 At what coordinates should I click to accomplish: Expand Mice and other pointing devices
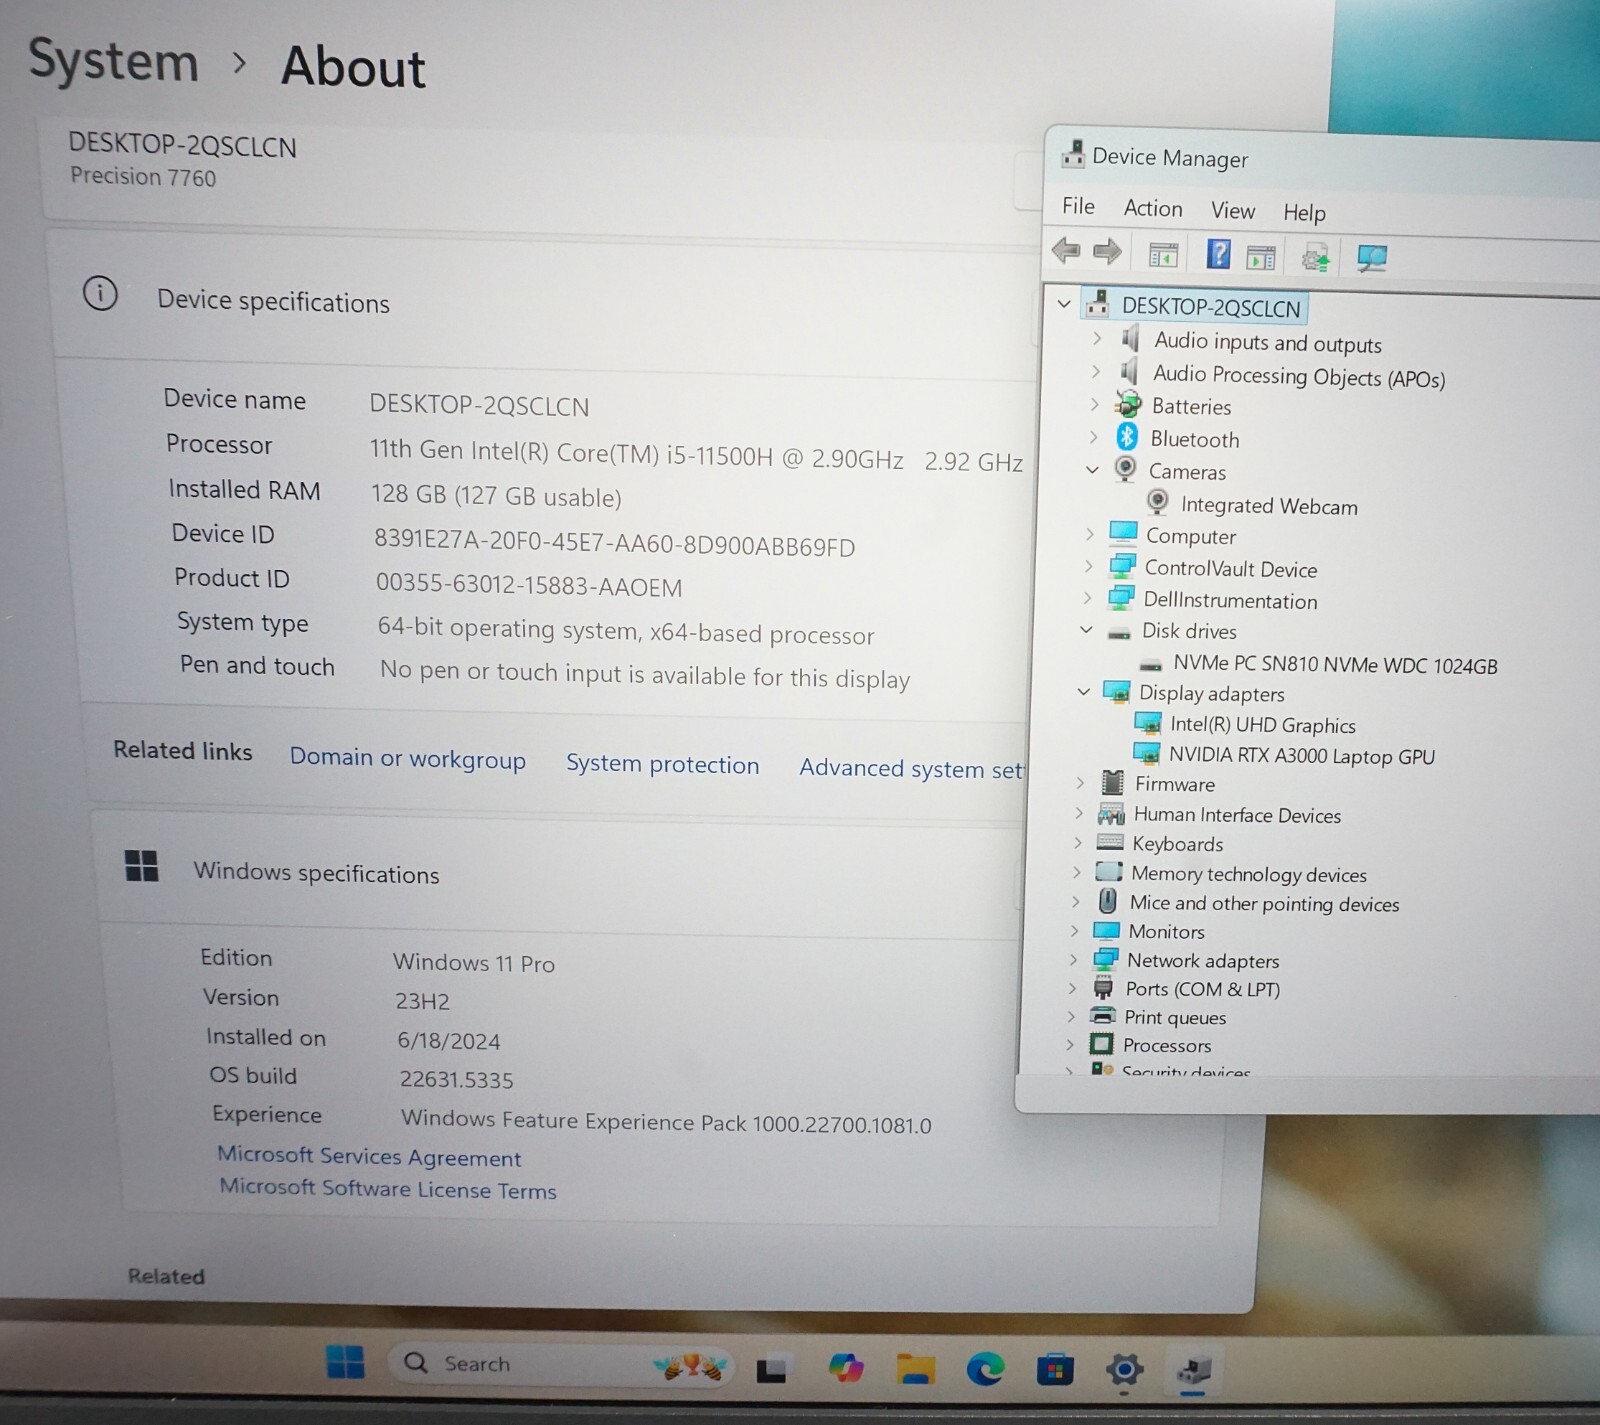tap(1075, 901)
